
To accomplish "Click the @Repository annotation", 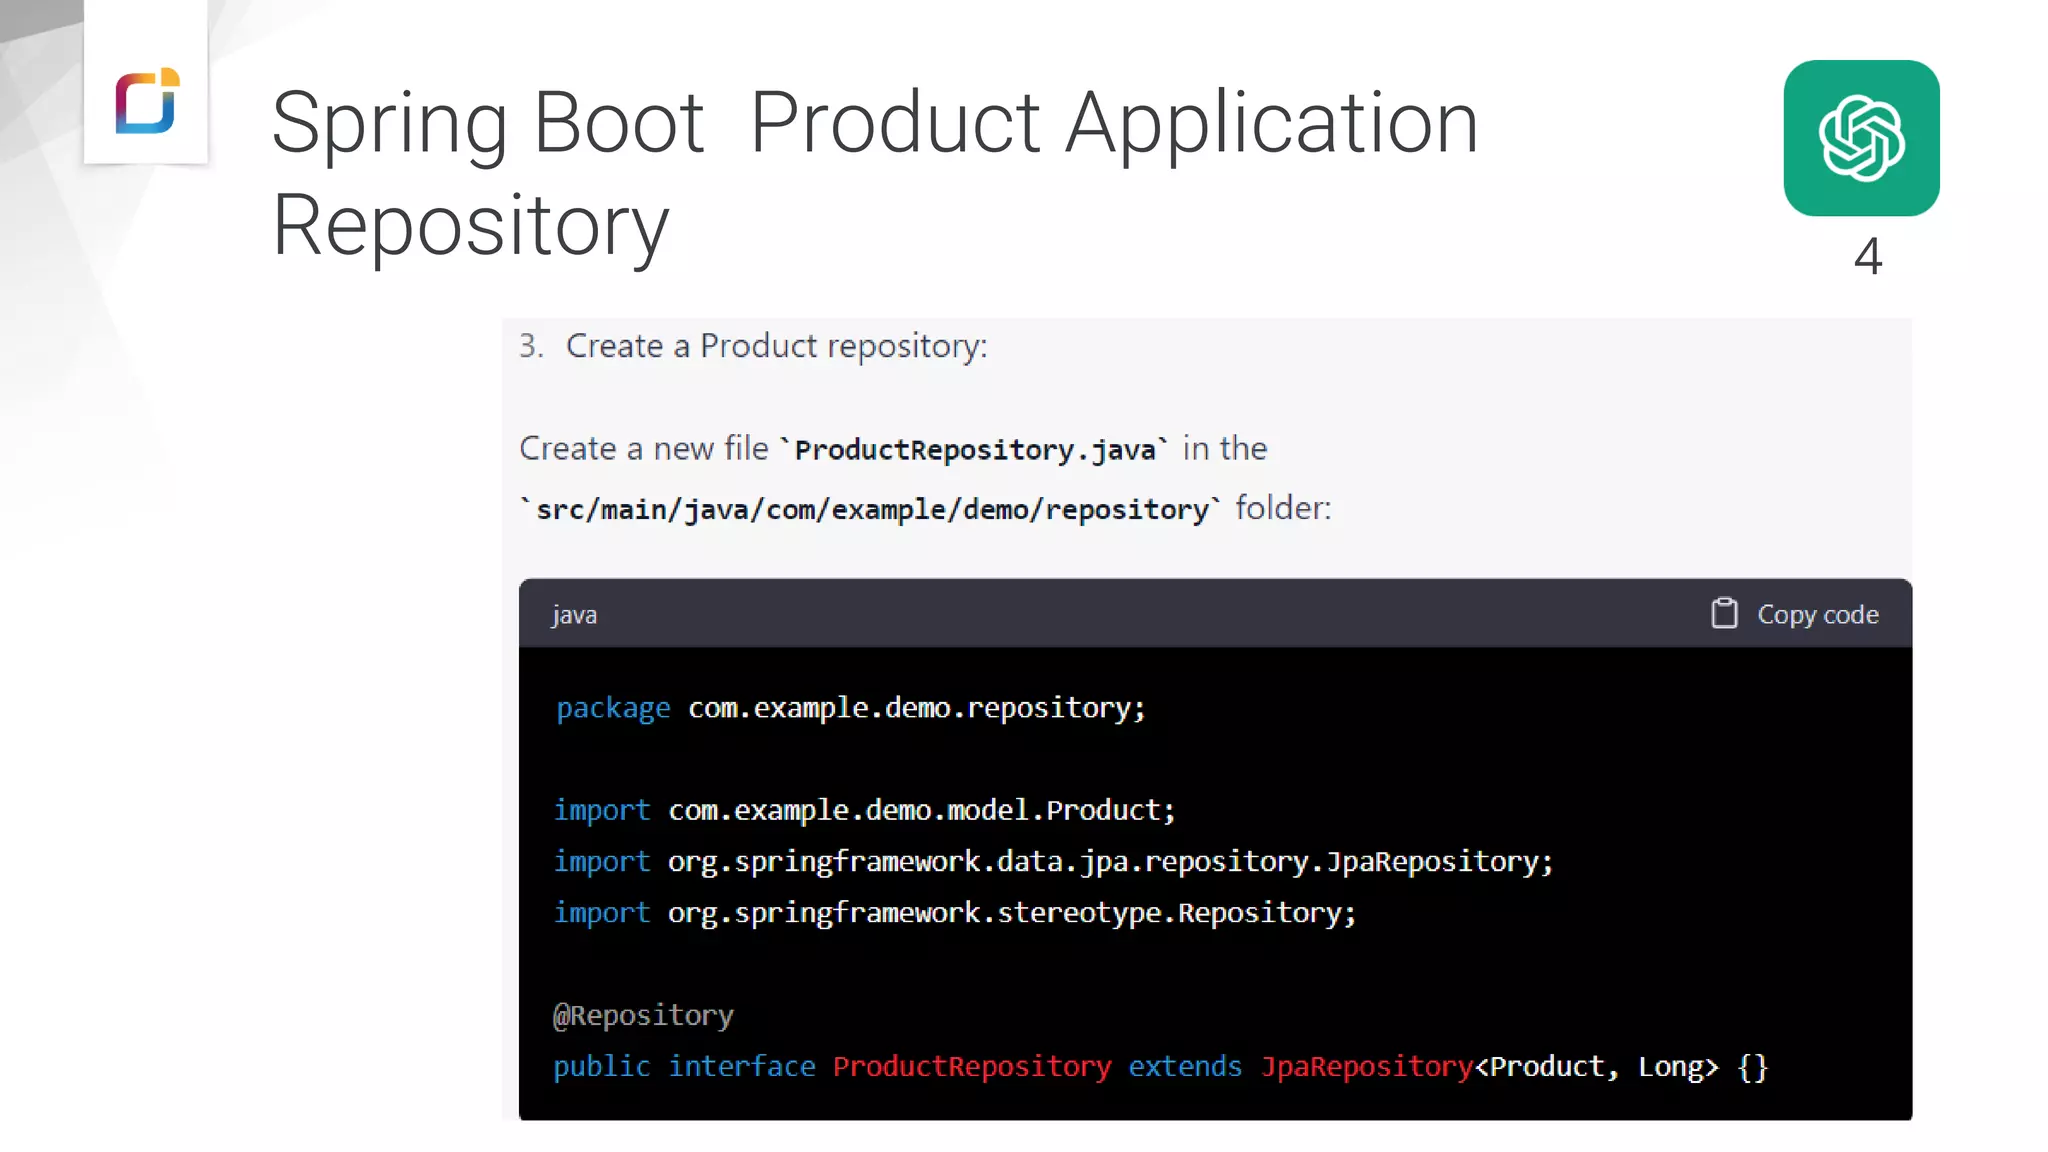I will (x=643, y=1015).
